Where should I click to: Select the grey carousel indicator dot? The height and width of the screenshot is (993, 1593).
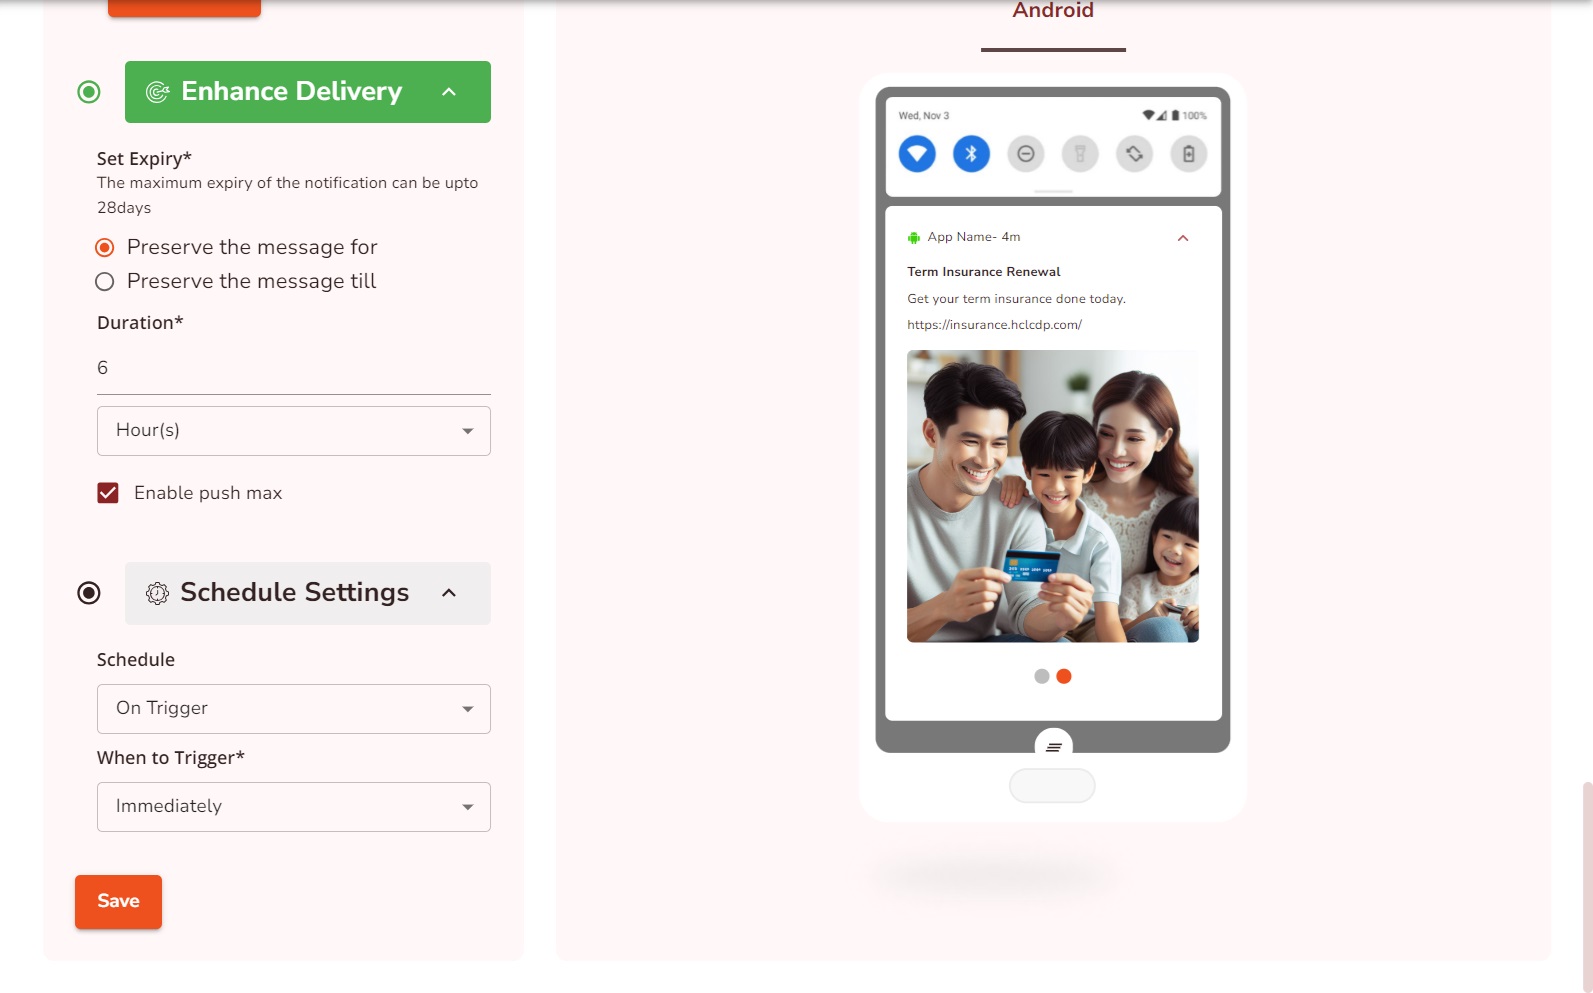pos(1042,677)
